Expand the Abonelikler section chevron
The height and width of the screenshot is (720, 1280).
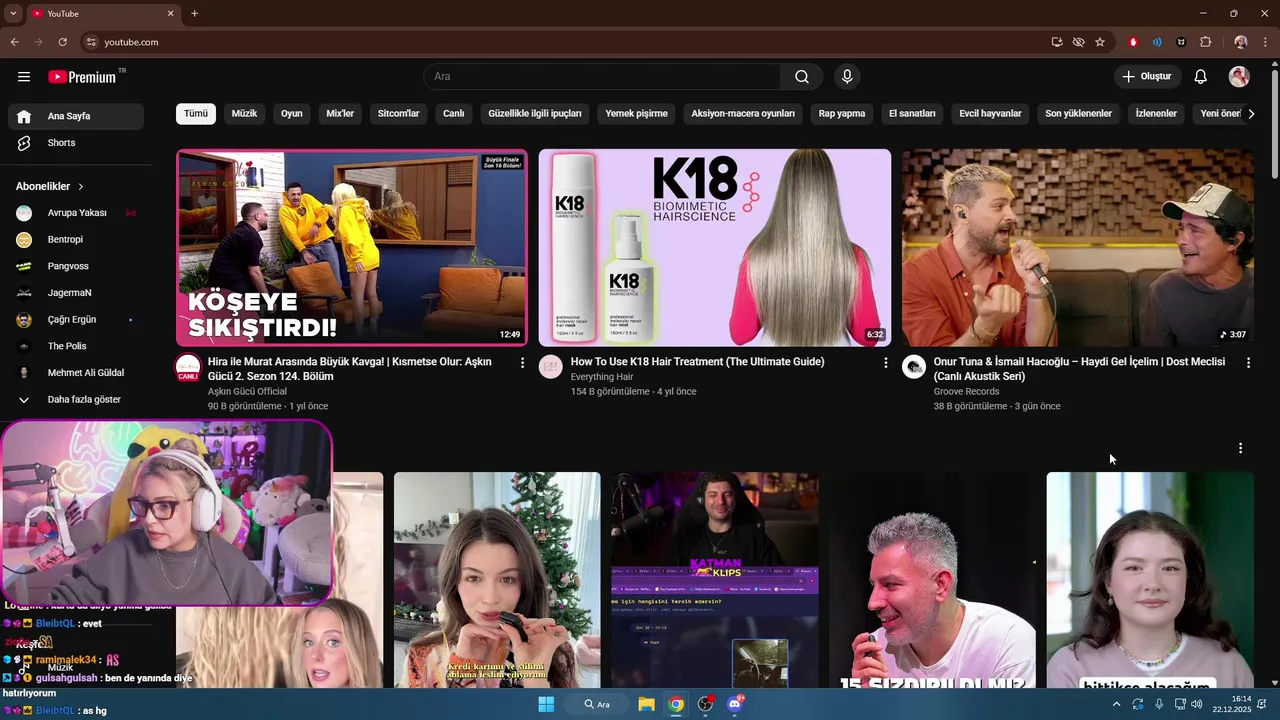81,187
